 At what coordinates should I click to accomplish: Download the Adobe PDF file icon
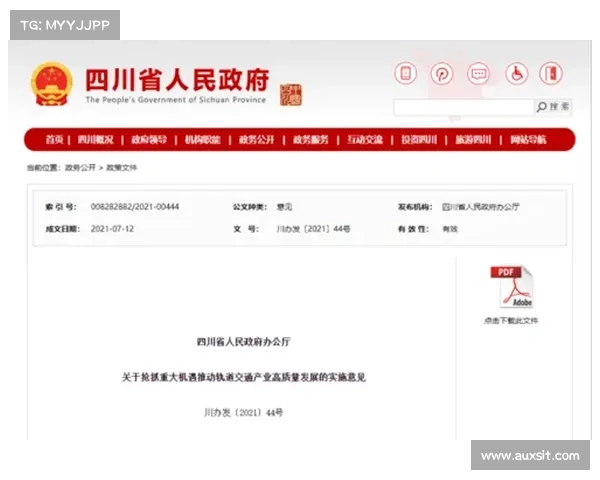(x=512, y=286)
